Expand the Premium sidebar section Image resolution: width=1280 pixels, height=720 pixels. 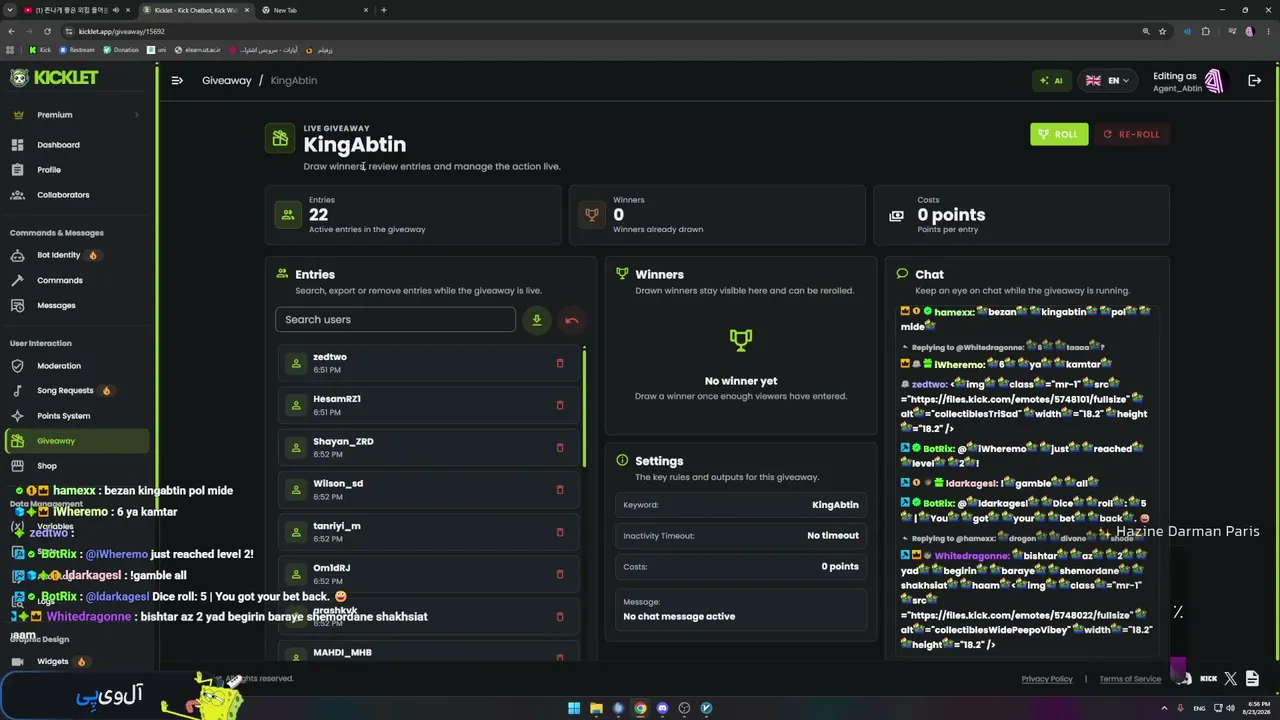coord(75,115)
